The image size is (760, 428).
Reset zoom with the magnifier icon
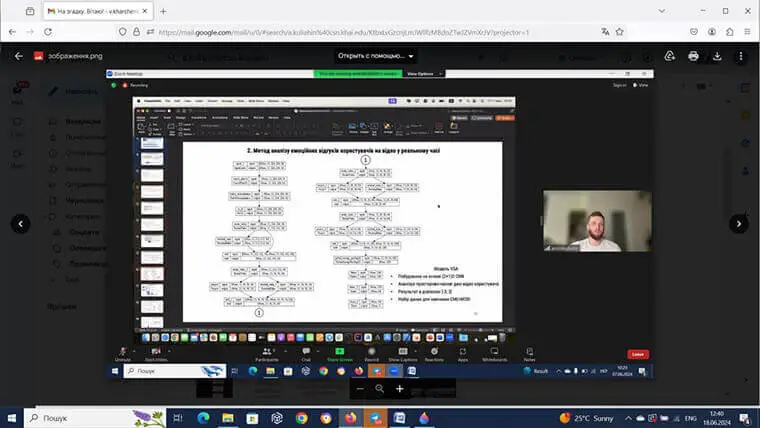(380, 388)
